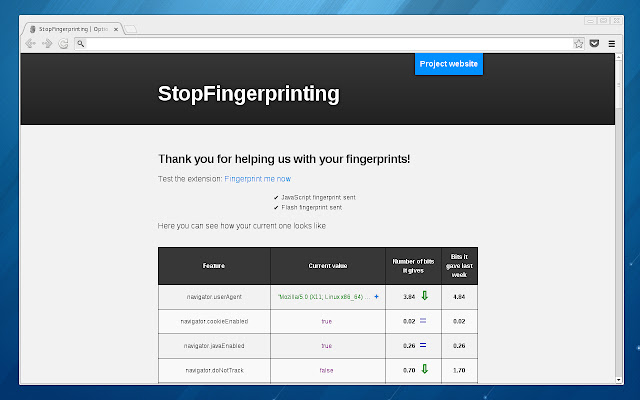This screenshot has height=400, width=640.
Task: Click true value in javaEnabled row
Action: click(x=327, y=346)
